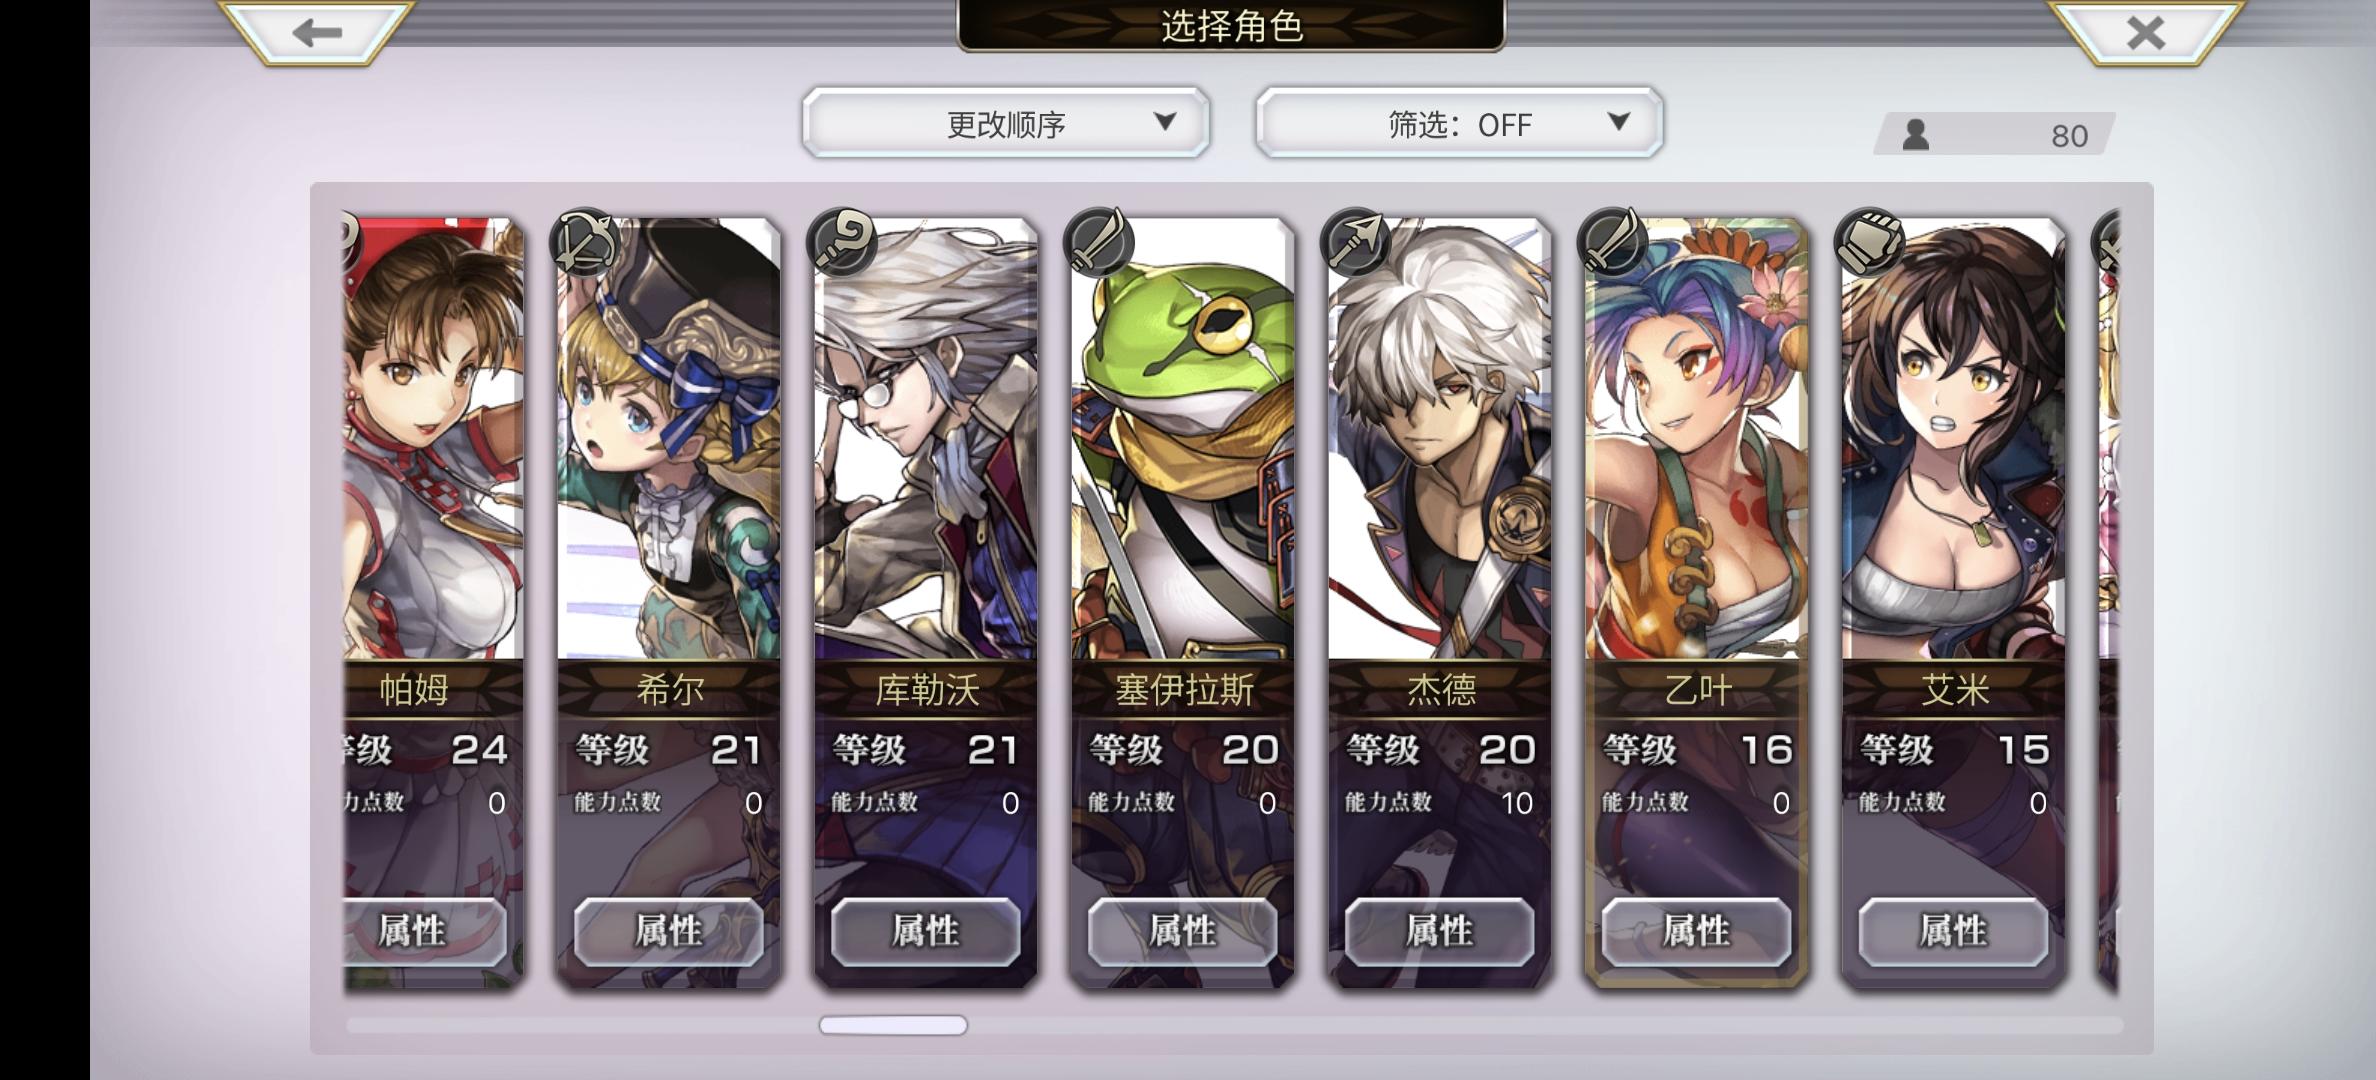
Task: Click the back arrow button
Action: pos(316,32)
